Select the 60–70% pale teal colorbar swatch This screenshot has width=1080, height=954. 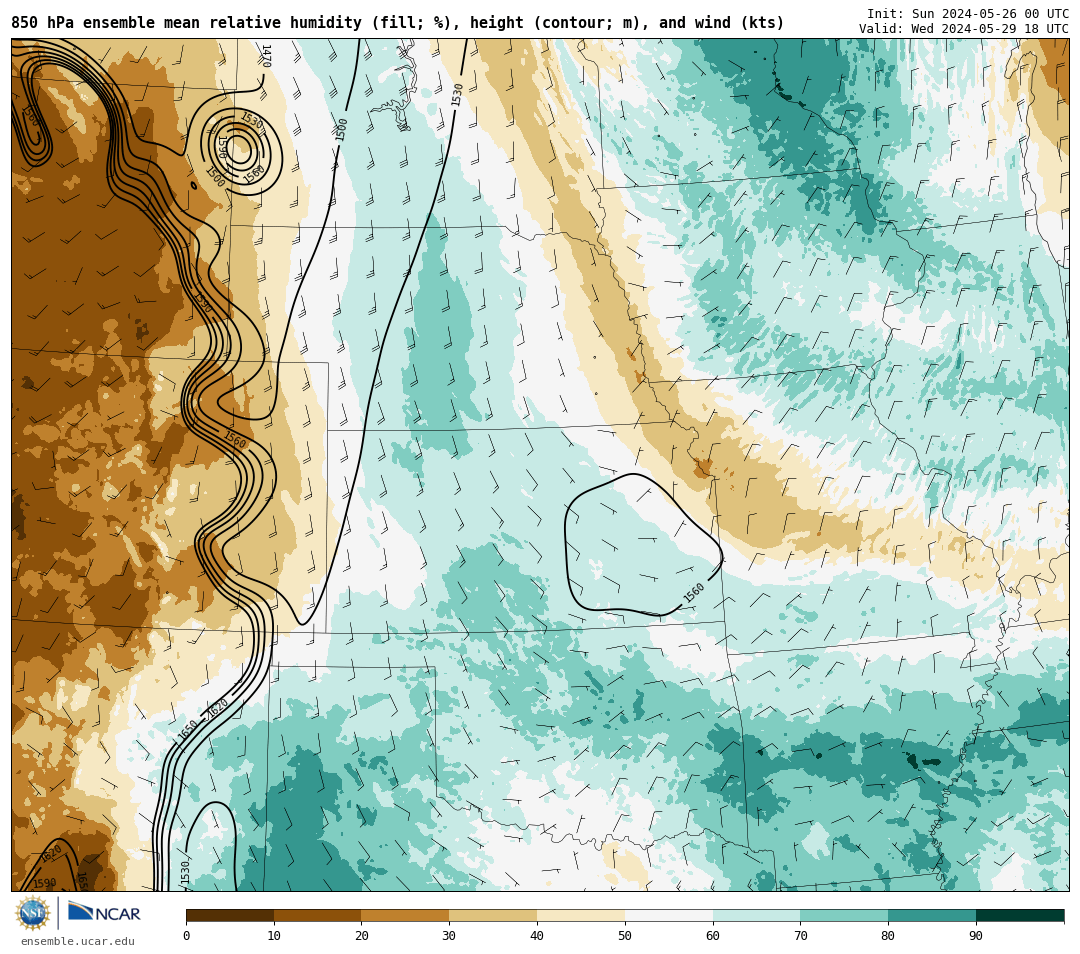tap(756, 915)
